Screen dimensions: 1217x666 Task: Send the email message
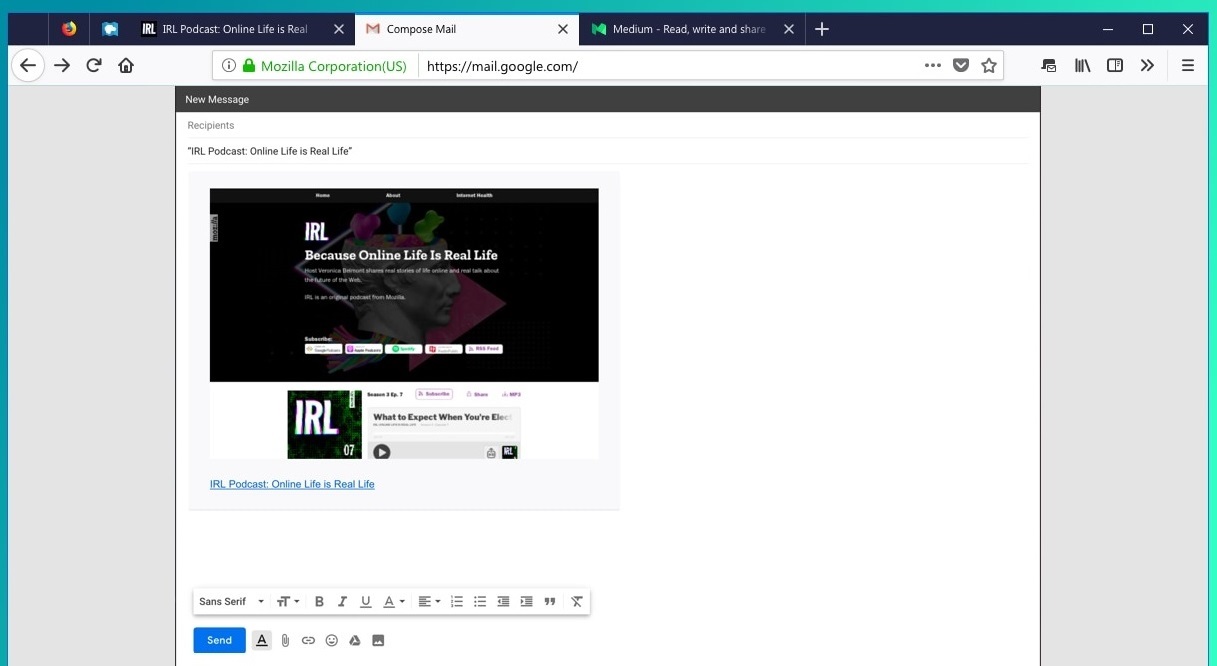coord(219,640)
